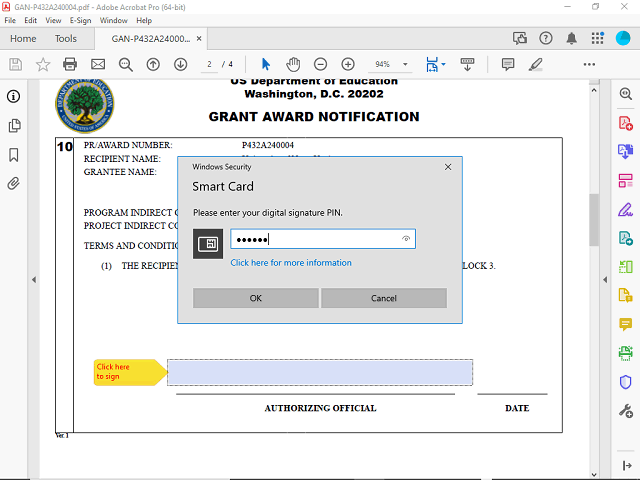Add a comment with speech bubble icon
640x480 pixels.
click(508, 64)
